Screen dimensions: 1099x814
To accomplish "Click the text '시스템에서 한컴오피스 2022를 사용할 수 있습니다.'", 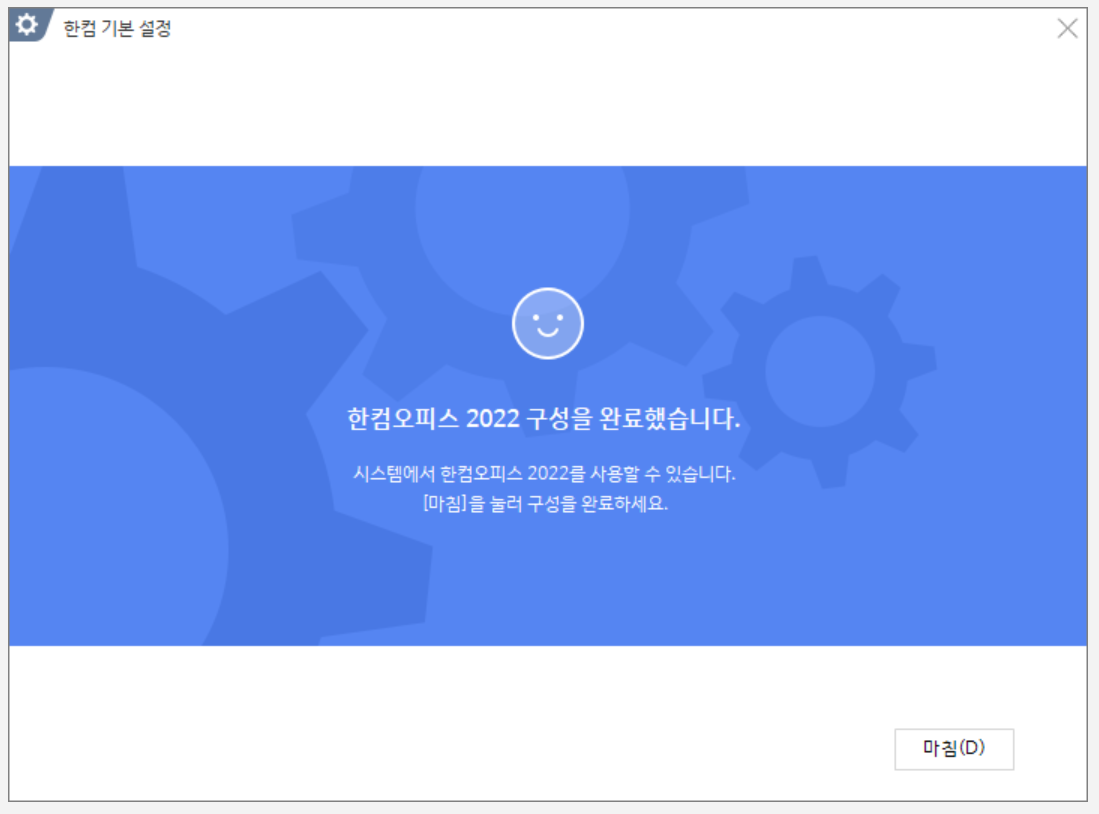I will (x=544, y=474).
